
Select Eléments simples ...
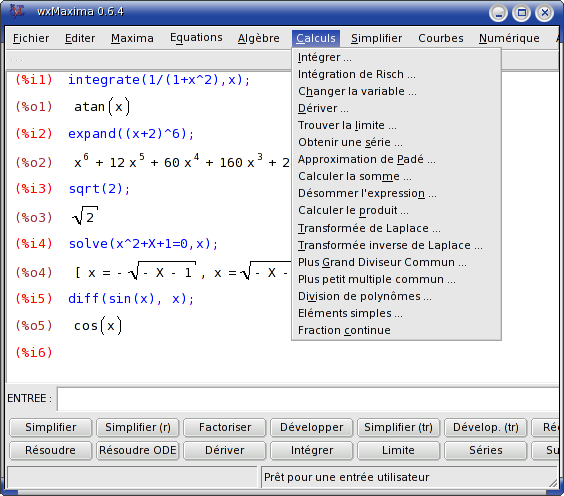[x=396, y=313]
